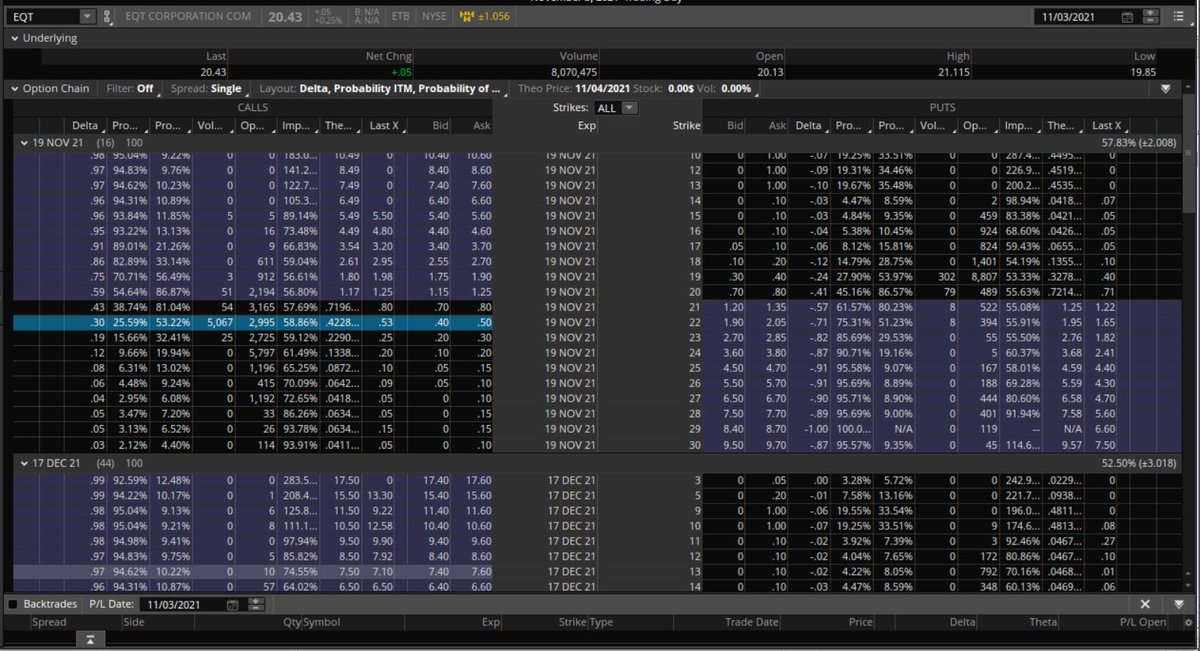Open the EQT symbol dropdown arrow

pos(86,17)
